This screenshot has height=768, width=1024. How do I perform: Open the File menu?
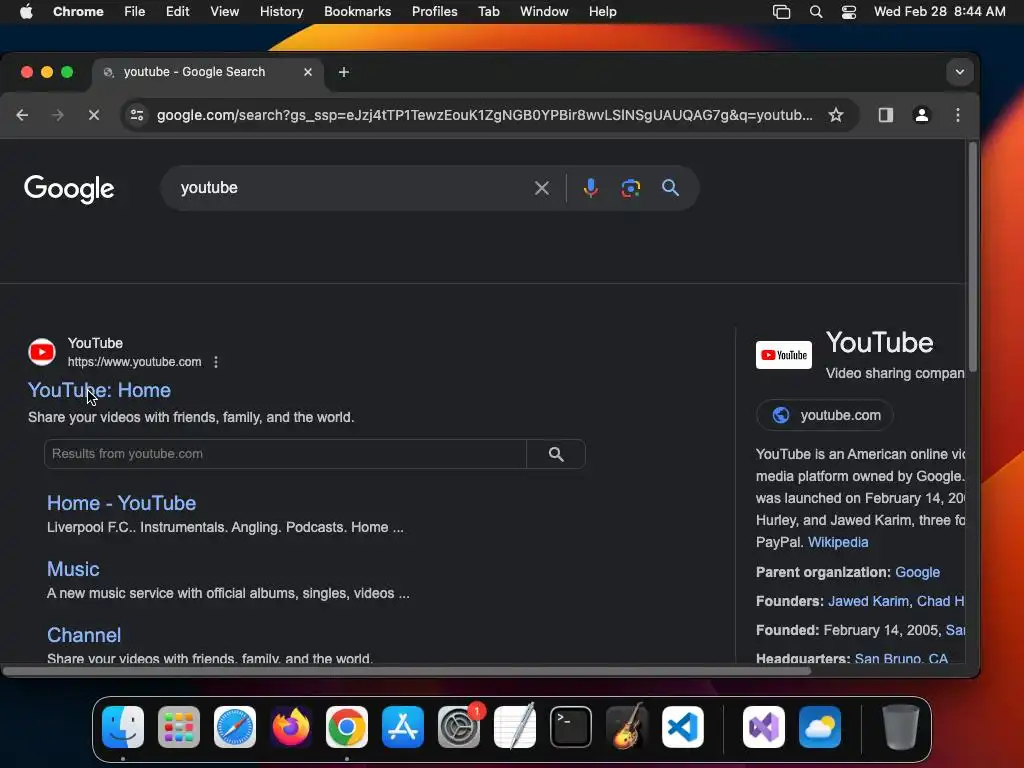(135, 11)
